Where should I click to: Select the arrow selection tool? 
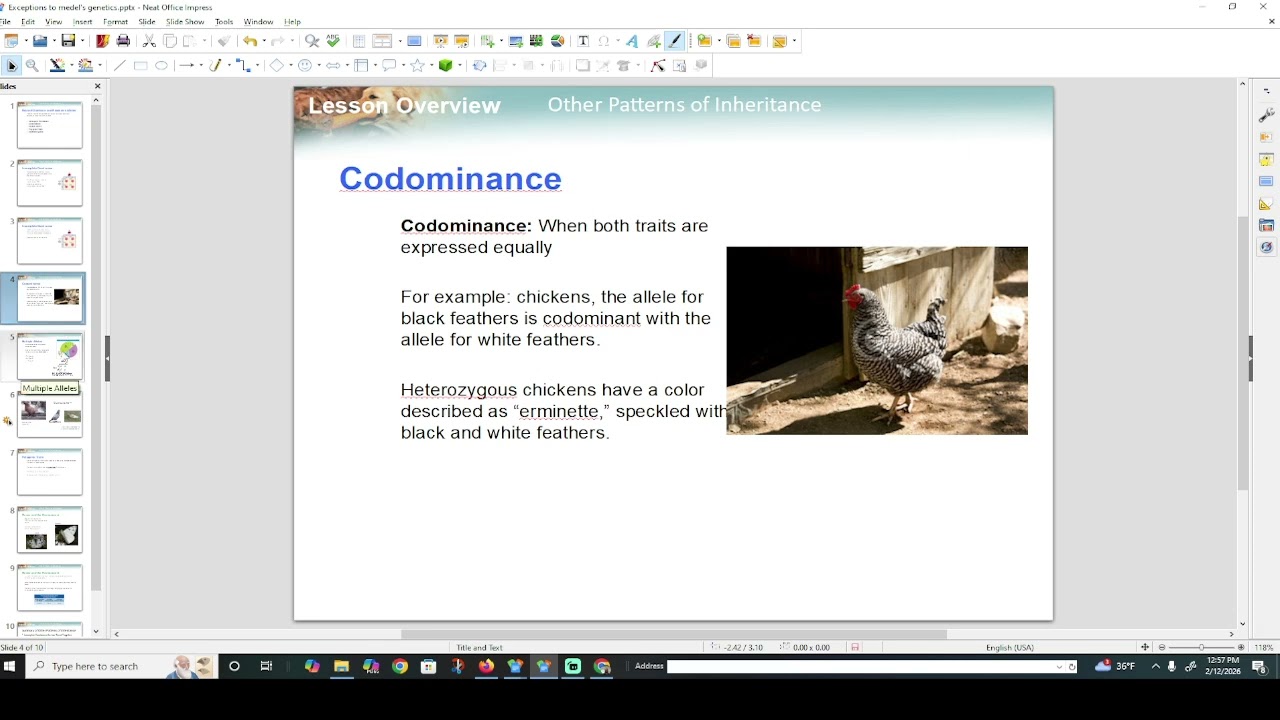pyautogui.click(x=12, y=66)
